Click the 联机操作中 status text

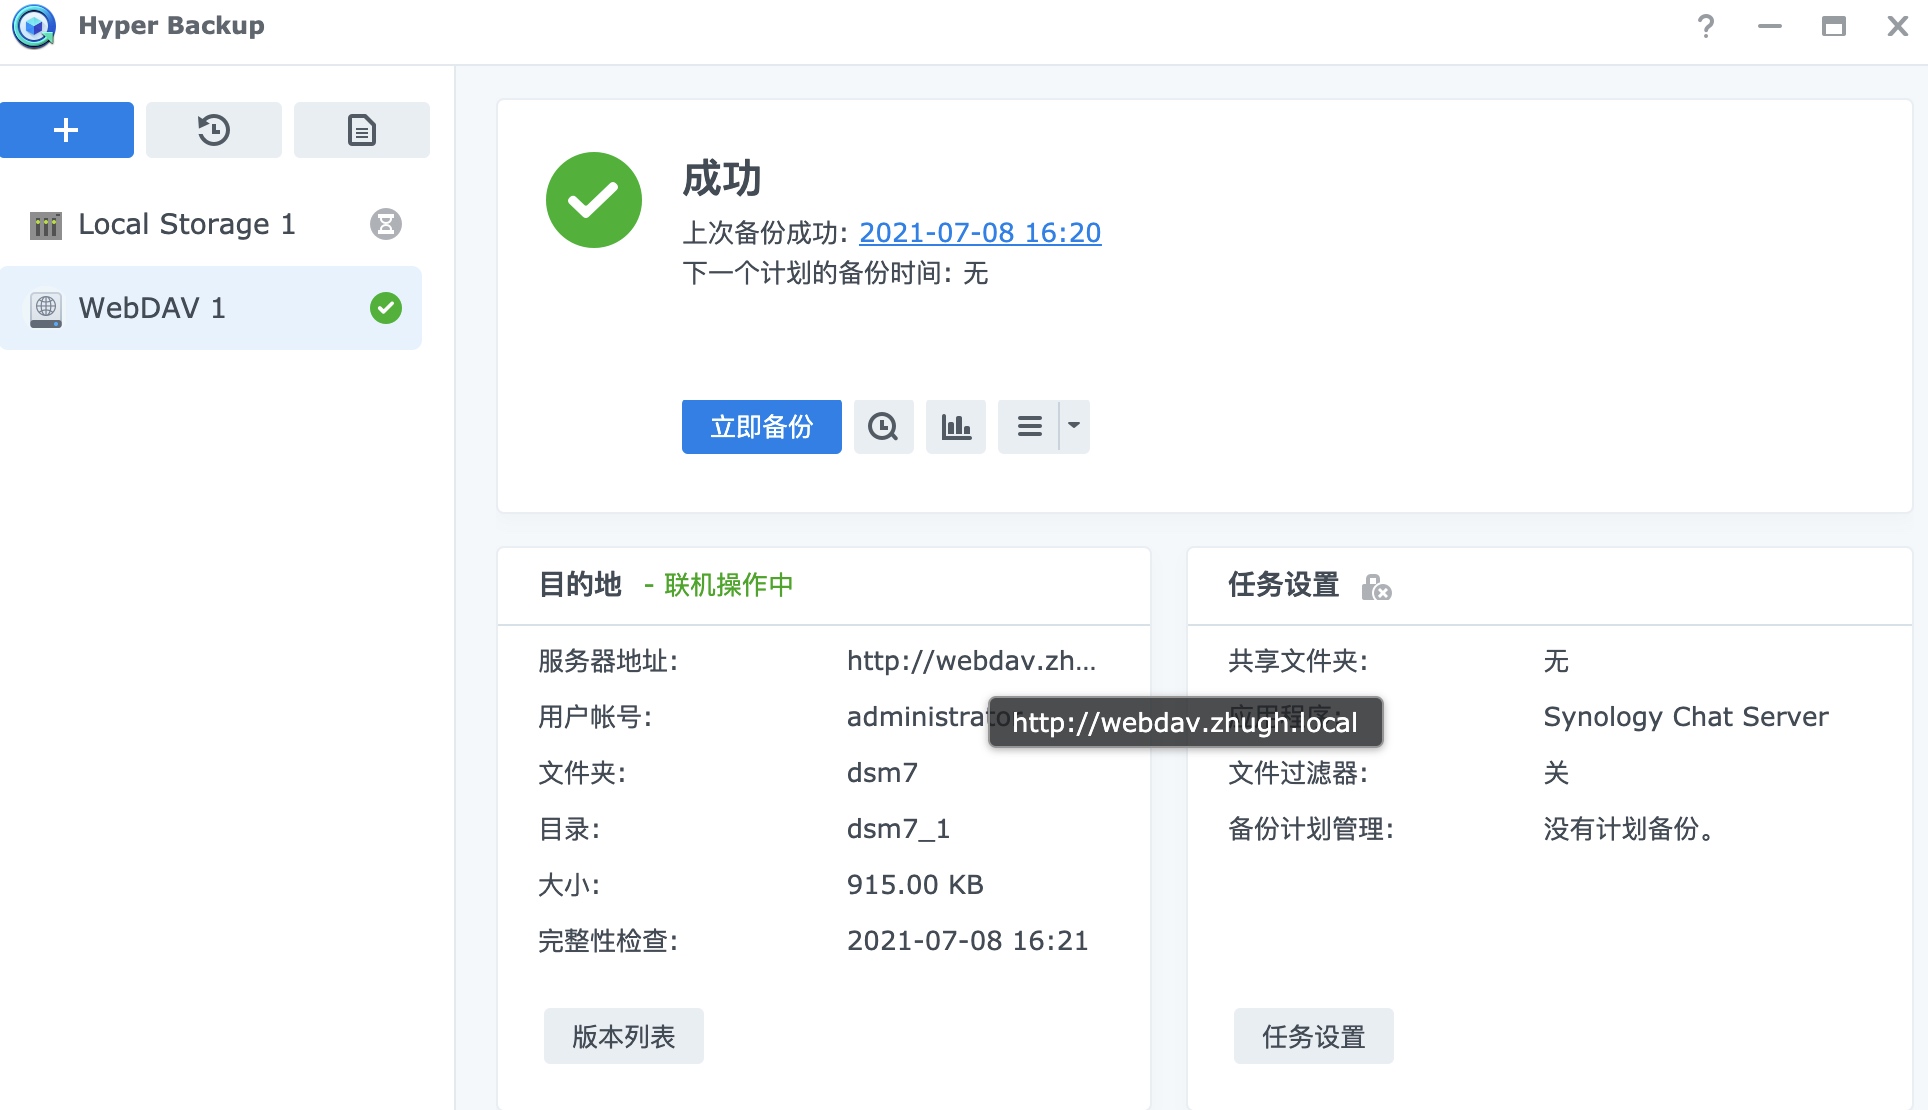pos(729,585)
